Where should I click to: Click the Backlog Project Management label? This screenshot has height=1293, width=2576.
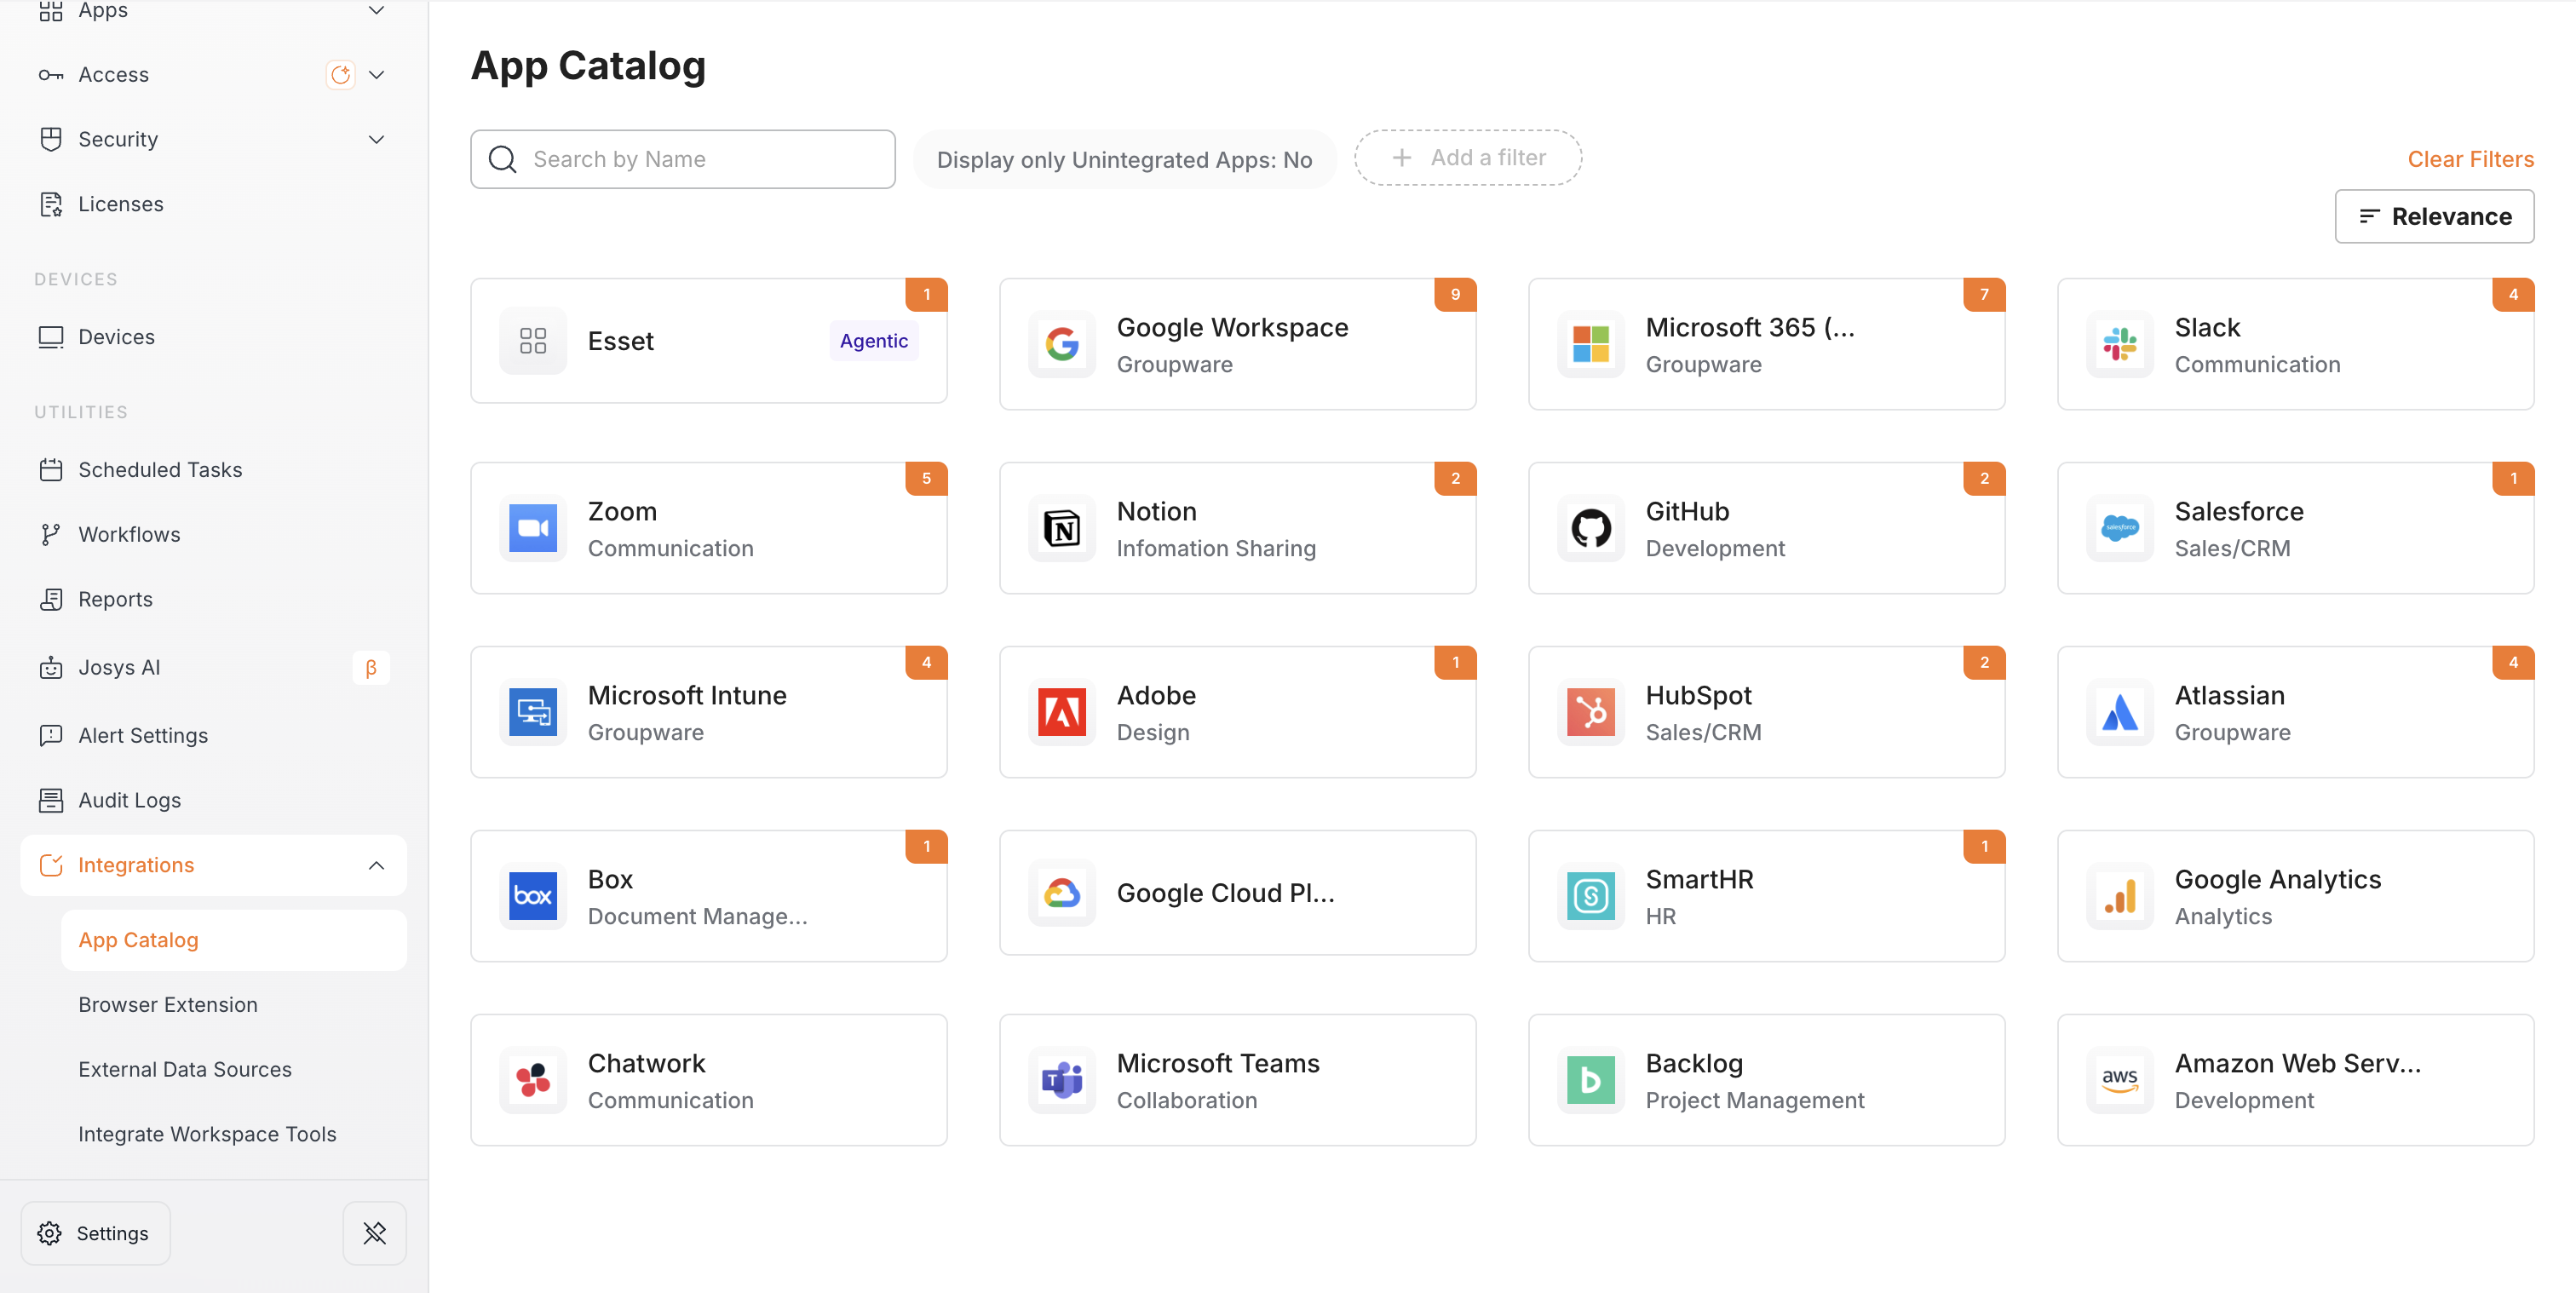tap(1755, 1100)
